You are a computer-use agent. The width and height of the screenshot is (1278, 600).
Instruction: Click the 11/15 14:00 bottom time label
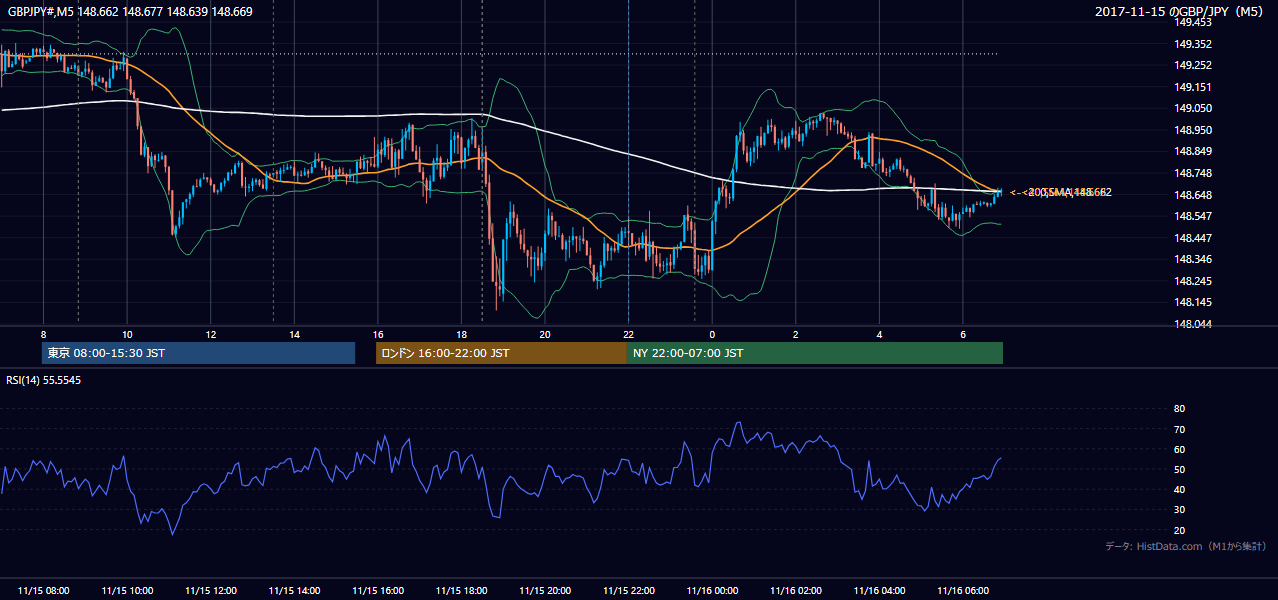click(294, 591)
